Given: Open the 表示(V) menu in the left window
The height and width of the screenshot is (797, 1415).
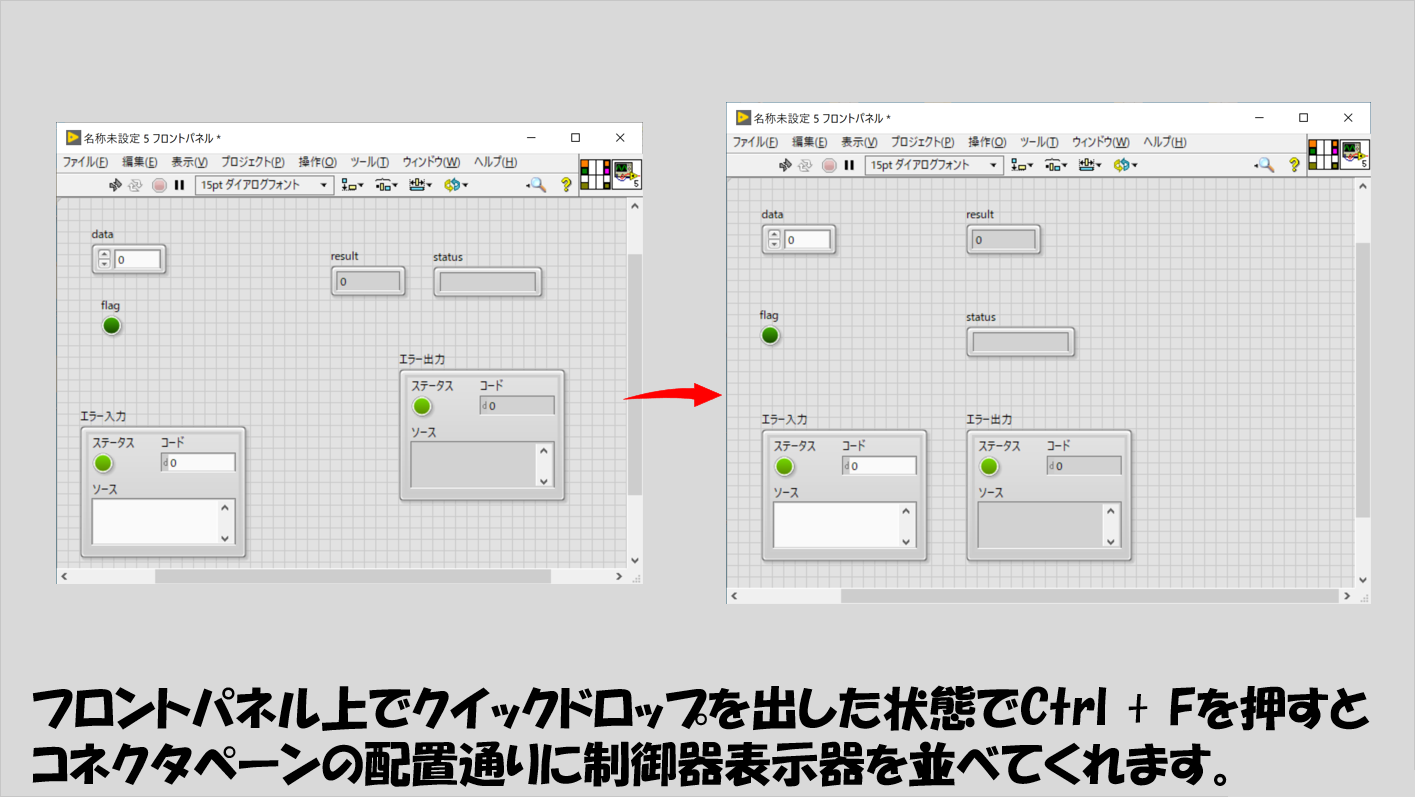Looking at the screenshot, I should pyautogui.click(x=189, y=162).
